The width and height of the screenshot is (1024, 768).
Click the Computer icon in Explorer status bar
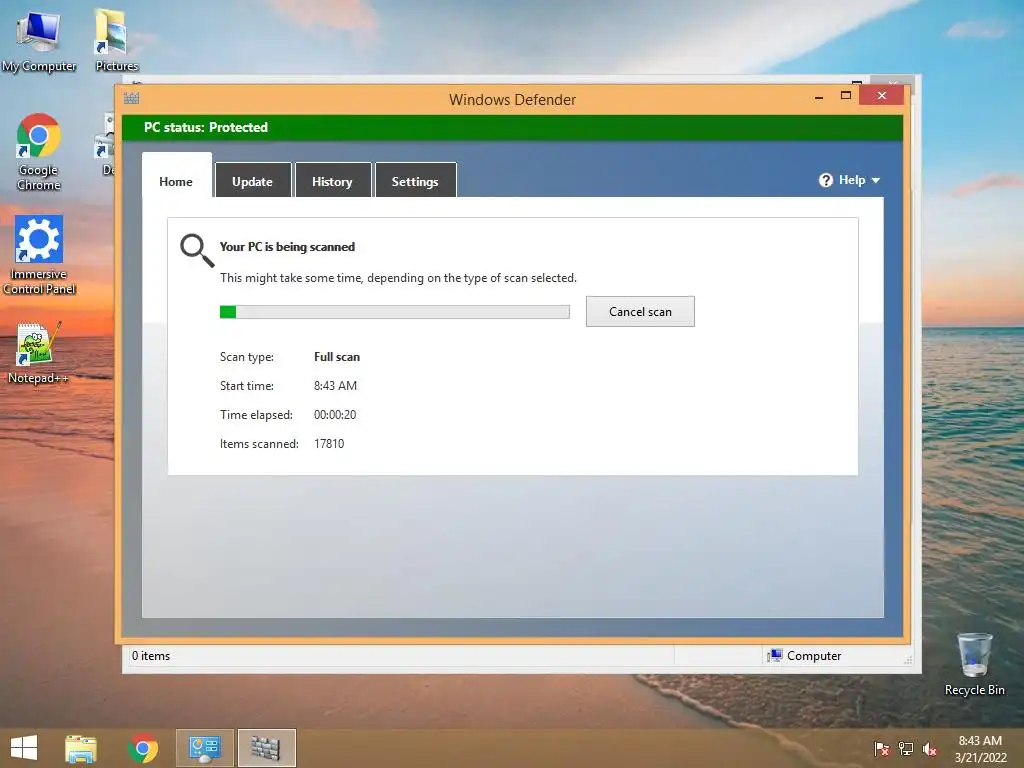775,656
